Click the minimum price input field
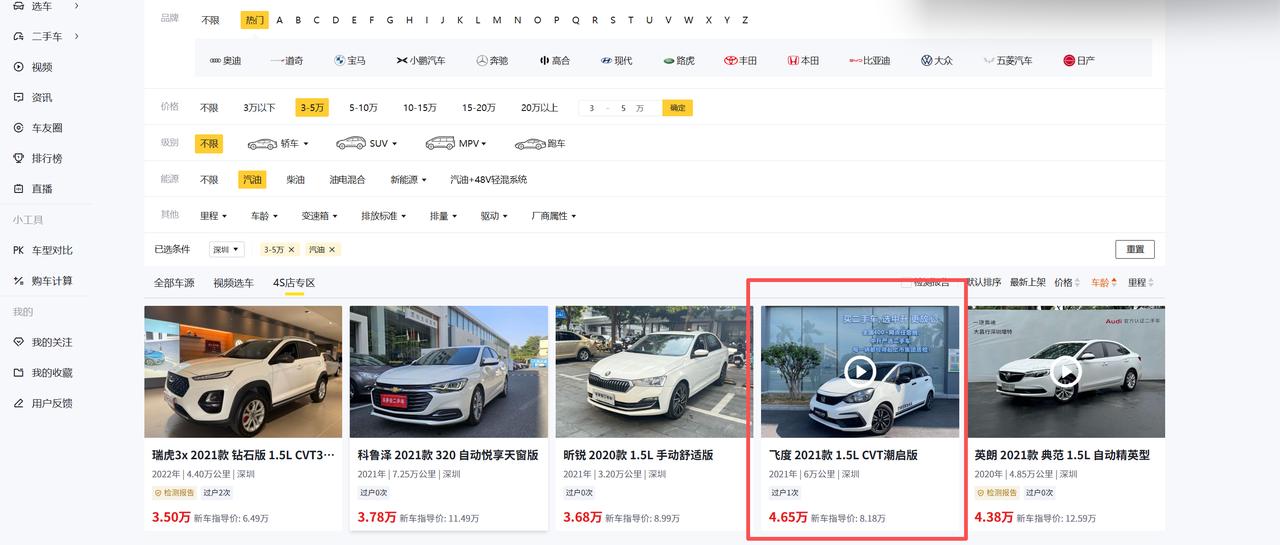This screenshot has width=1280, height=545. [x=592, y=108]
